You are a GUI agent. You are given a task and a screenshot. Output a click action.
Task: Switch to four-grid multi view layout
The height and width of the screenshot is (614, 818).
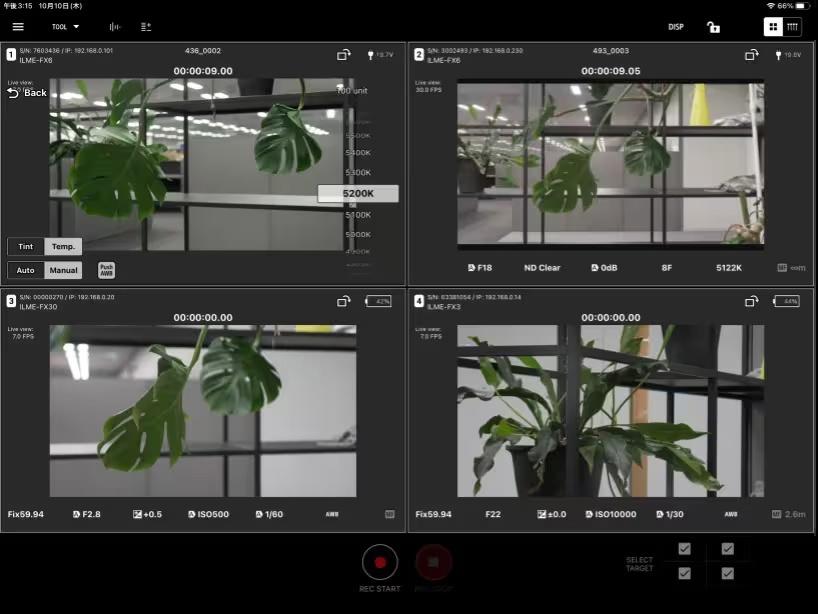773,27
